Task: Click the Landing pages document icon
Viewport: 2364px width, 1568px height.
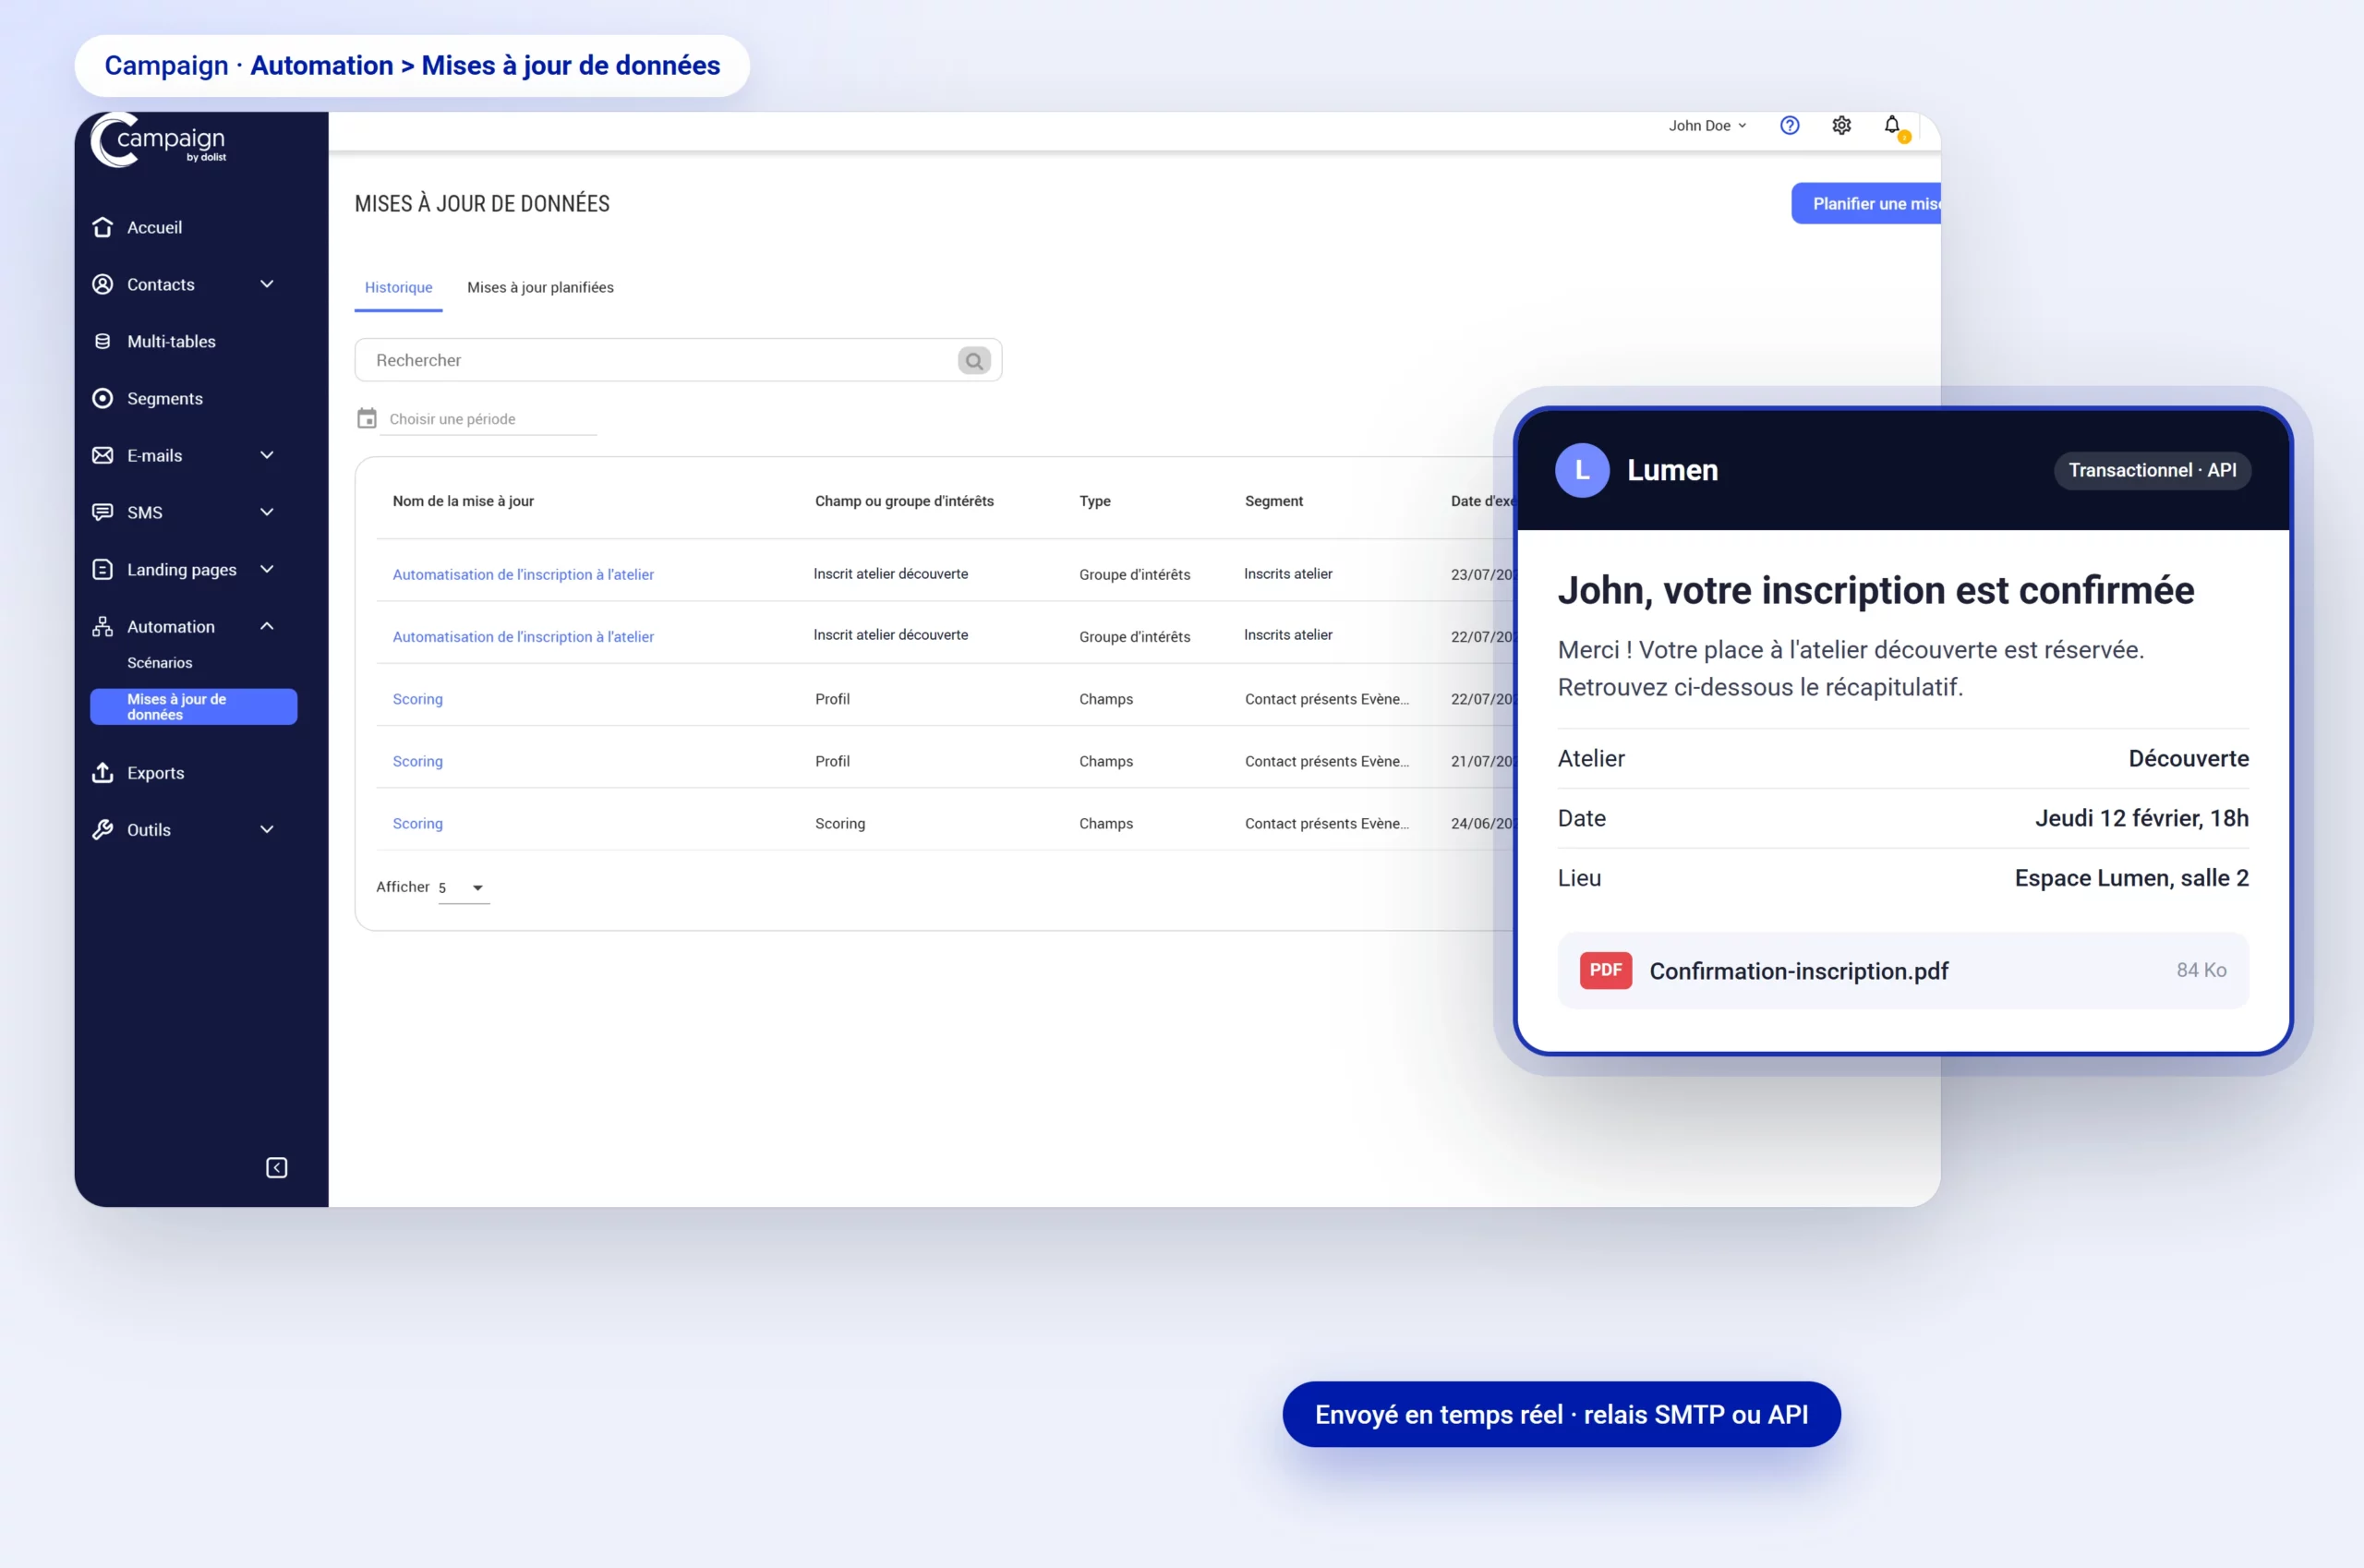Action: [x=102, y=569]
